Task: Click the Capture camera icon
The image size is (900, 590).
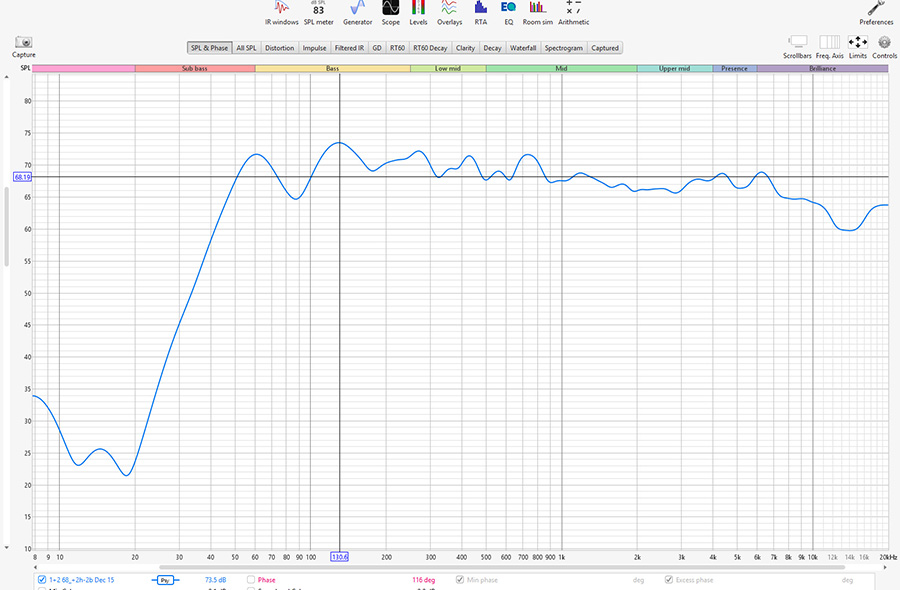Action: (24, 44)
